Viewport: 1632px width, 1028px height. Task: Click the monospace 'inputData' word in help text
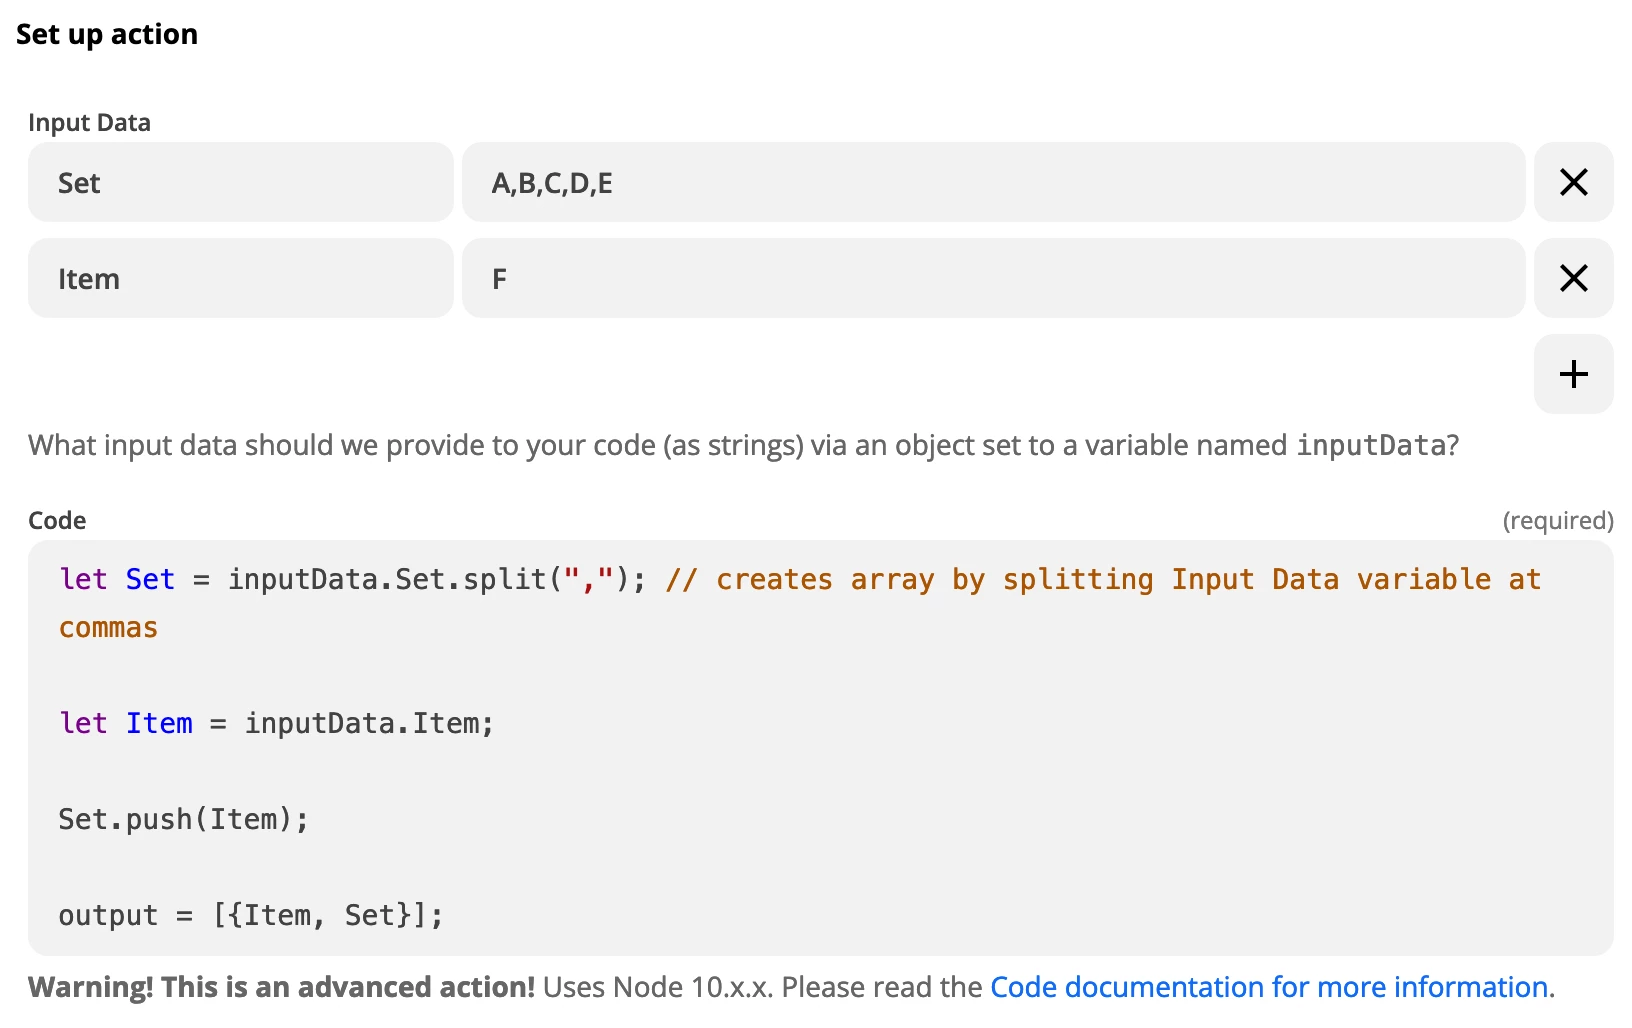[x=1370, y=445]
